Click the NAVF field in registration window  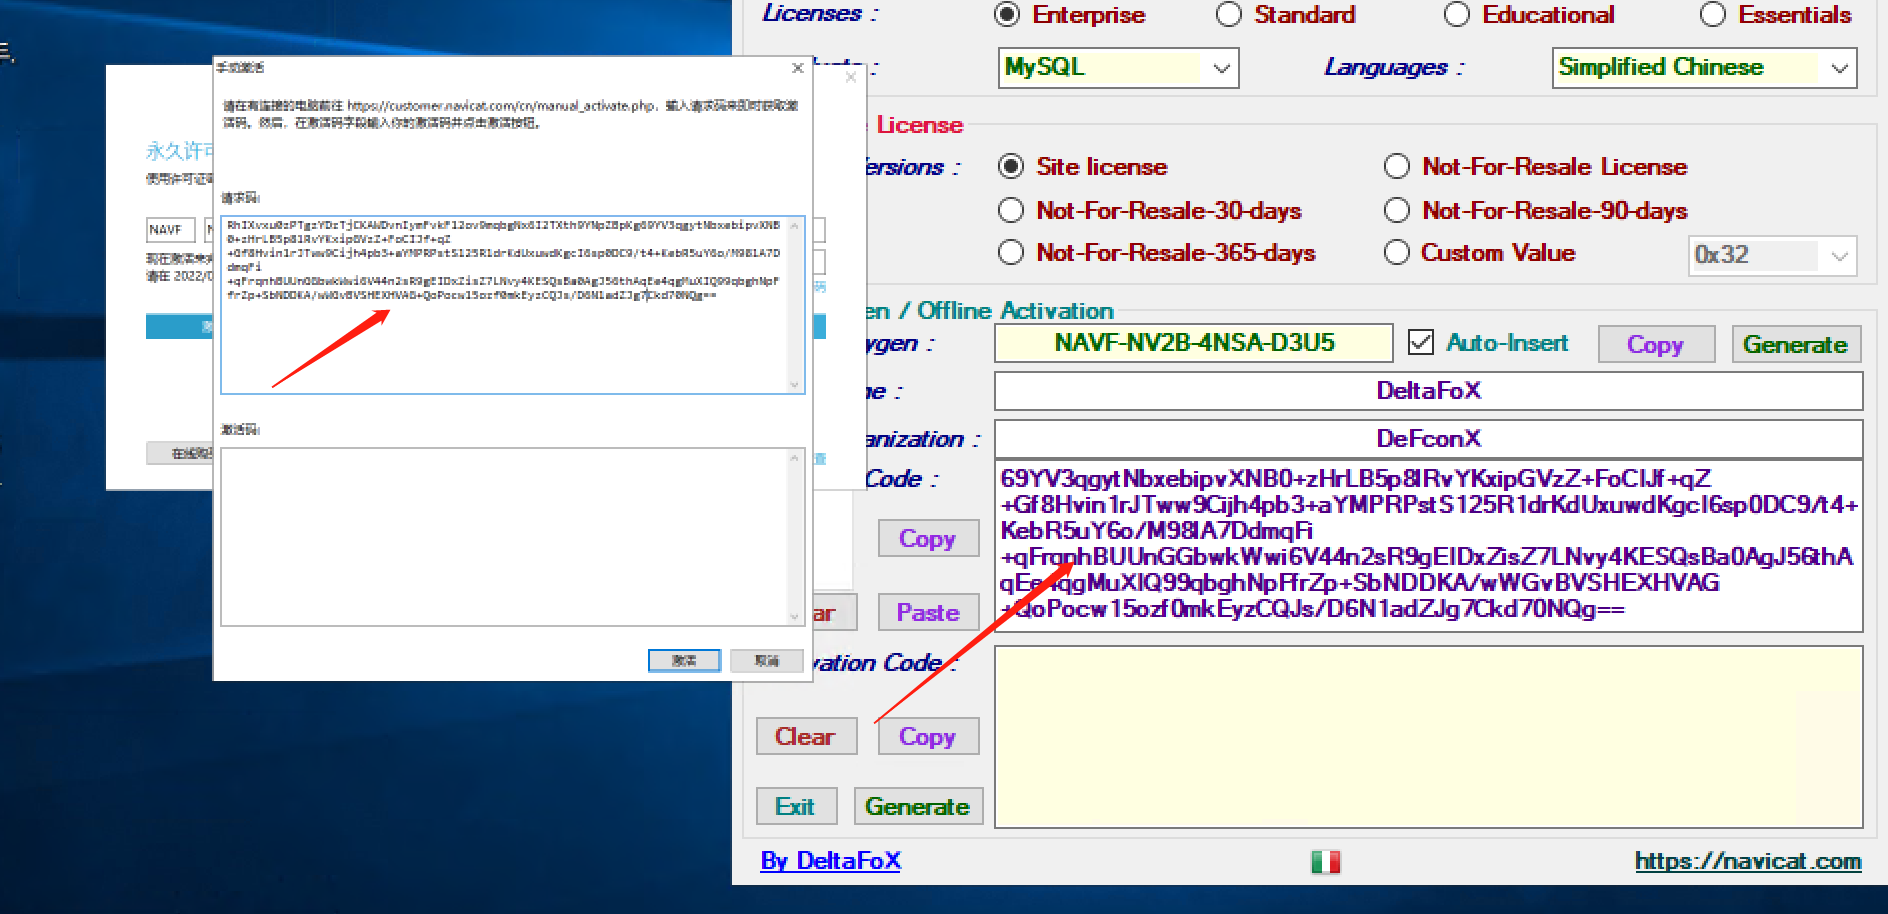click(x=170, y=230)
